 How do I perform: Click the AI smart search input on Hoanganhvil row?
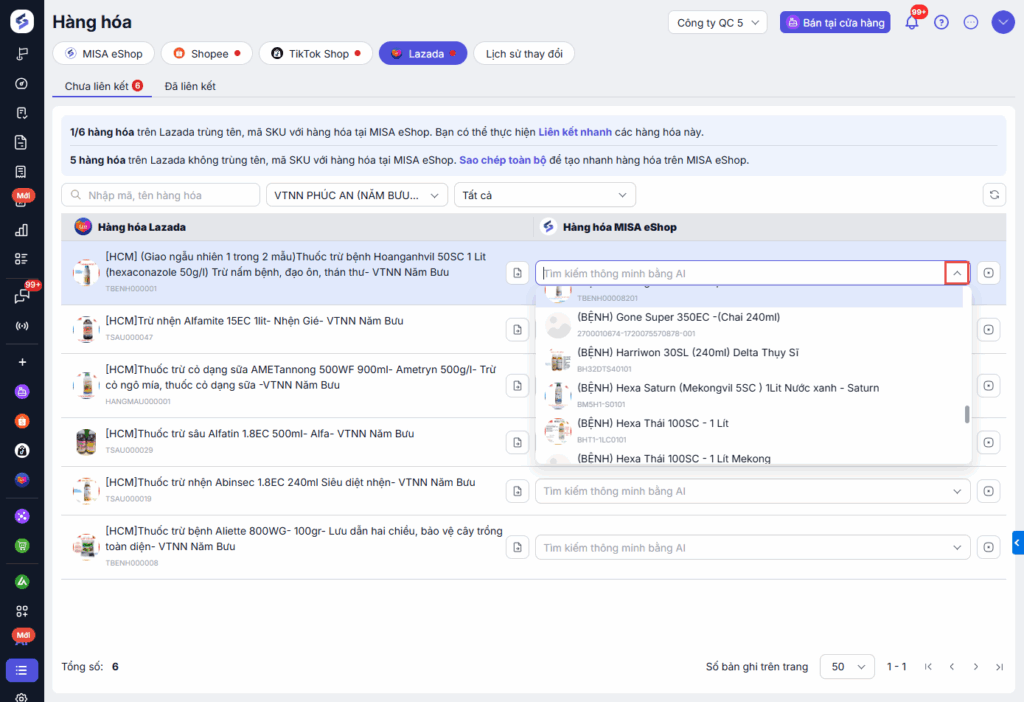coord(741,273)
